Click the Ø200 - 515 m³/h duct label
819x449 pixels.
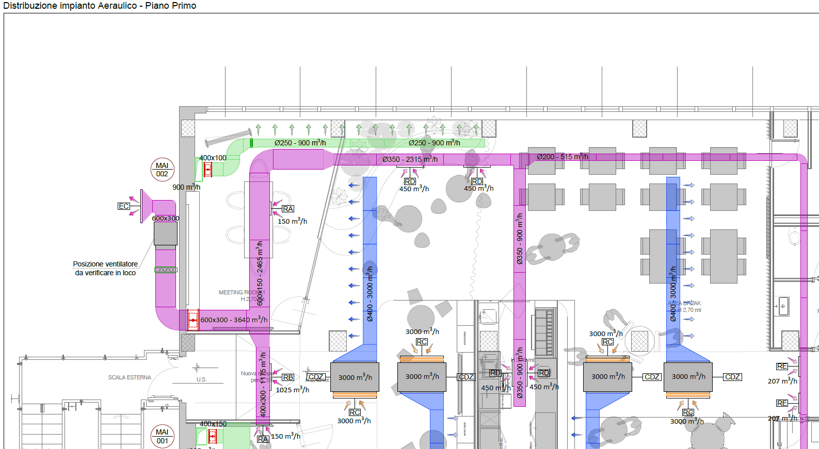coord(562,156)
